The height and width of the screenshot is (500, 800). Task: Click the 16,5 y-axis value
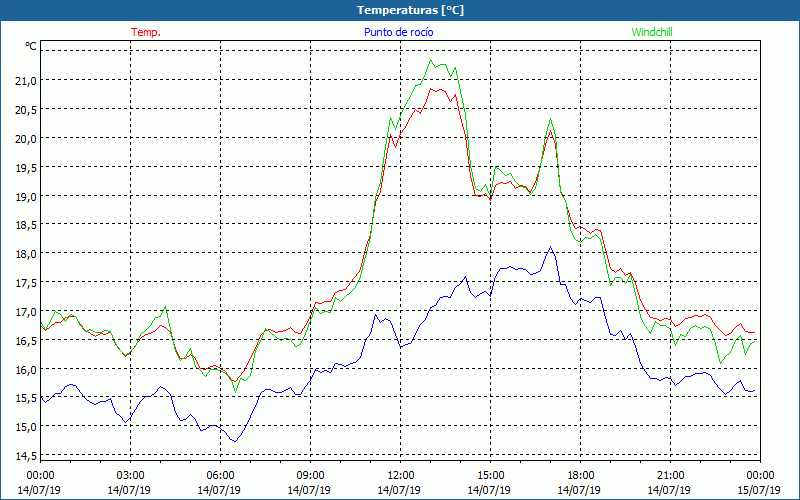26,340
